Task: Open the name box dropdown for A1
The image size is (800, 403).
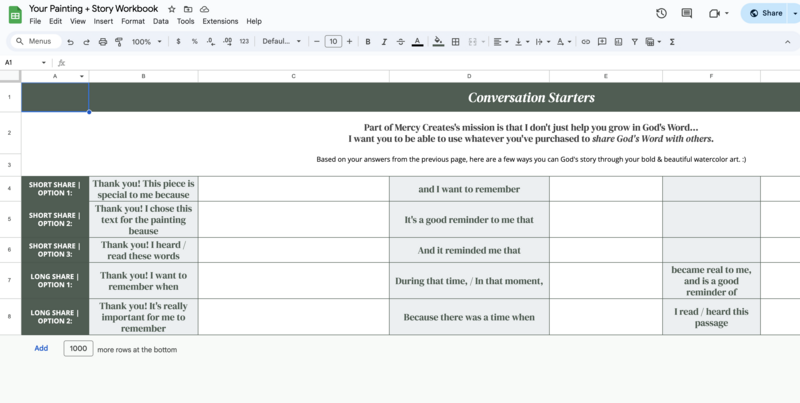Action: [x=44, y=63]
